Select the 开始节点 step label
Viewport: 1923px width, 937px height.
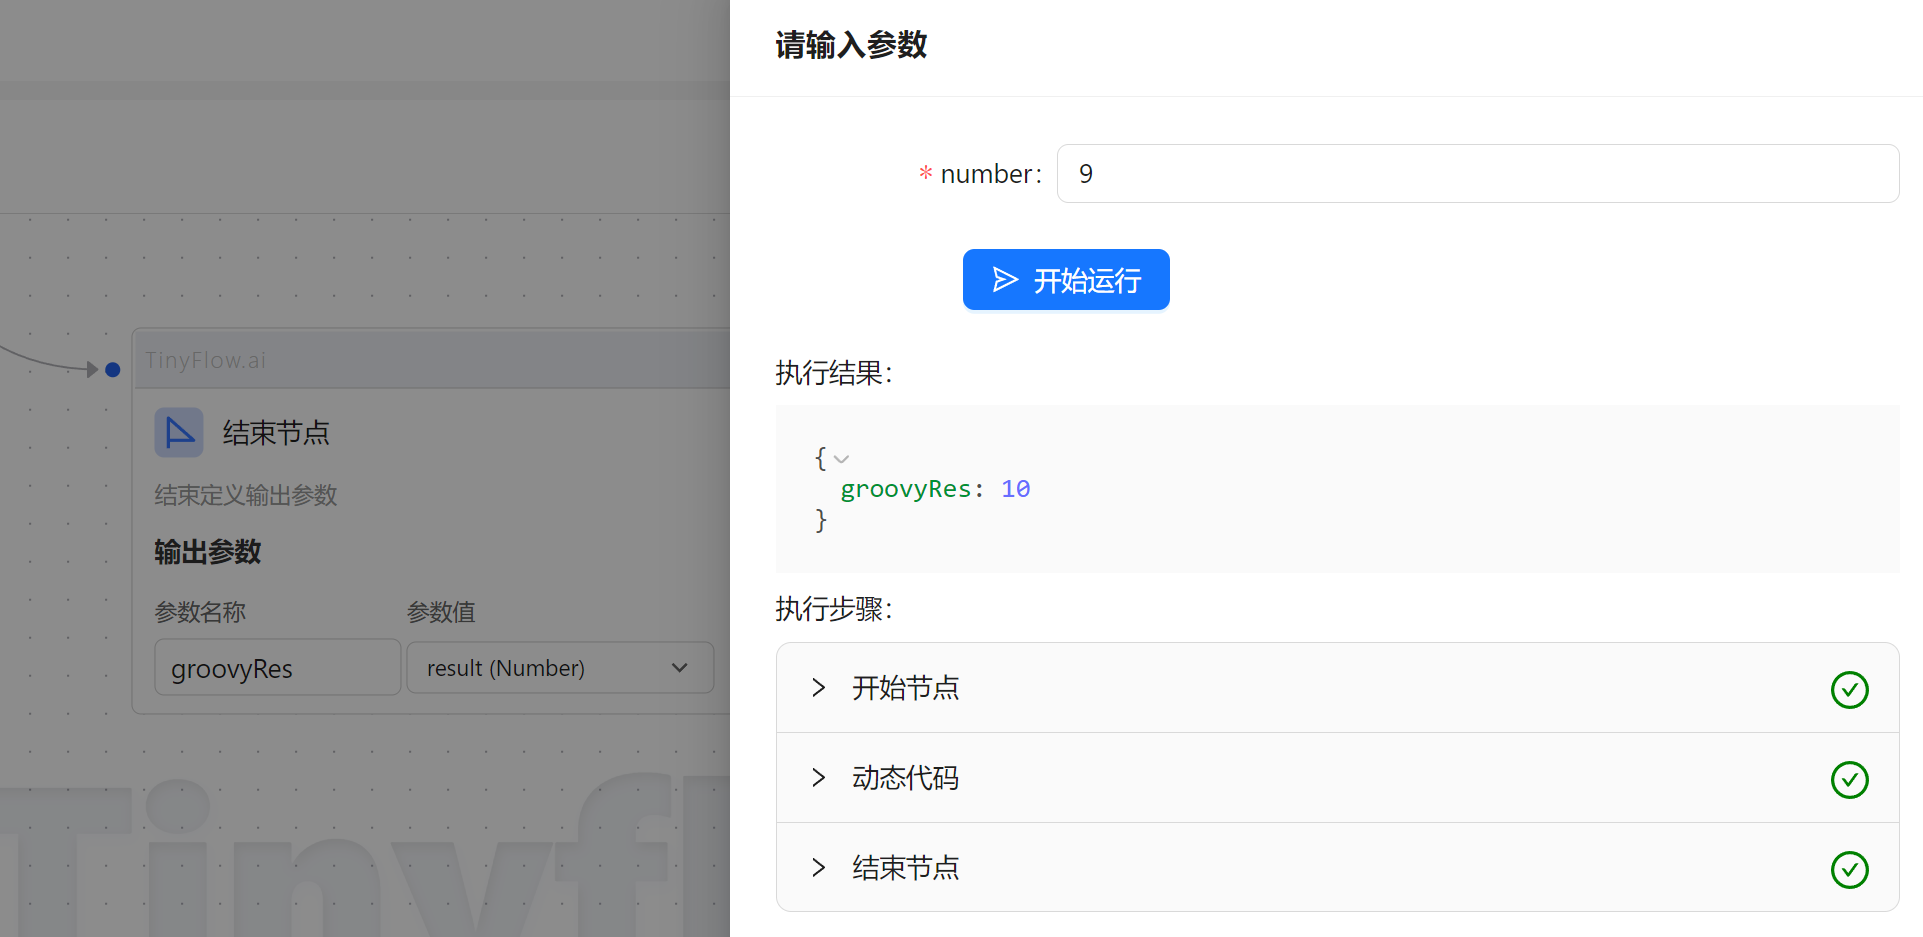coord(905,688)
